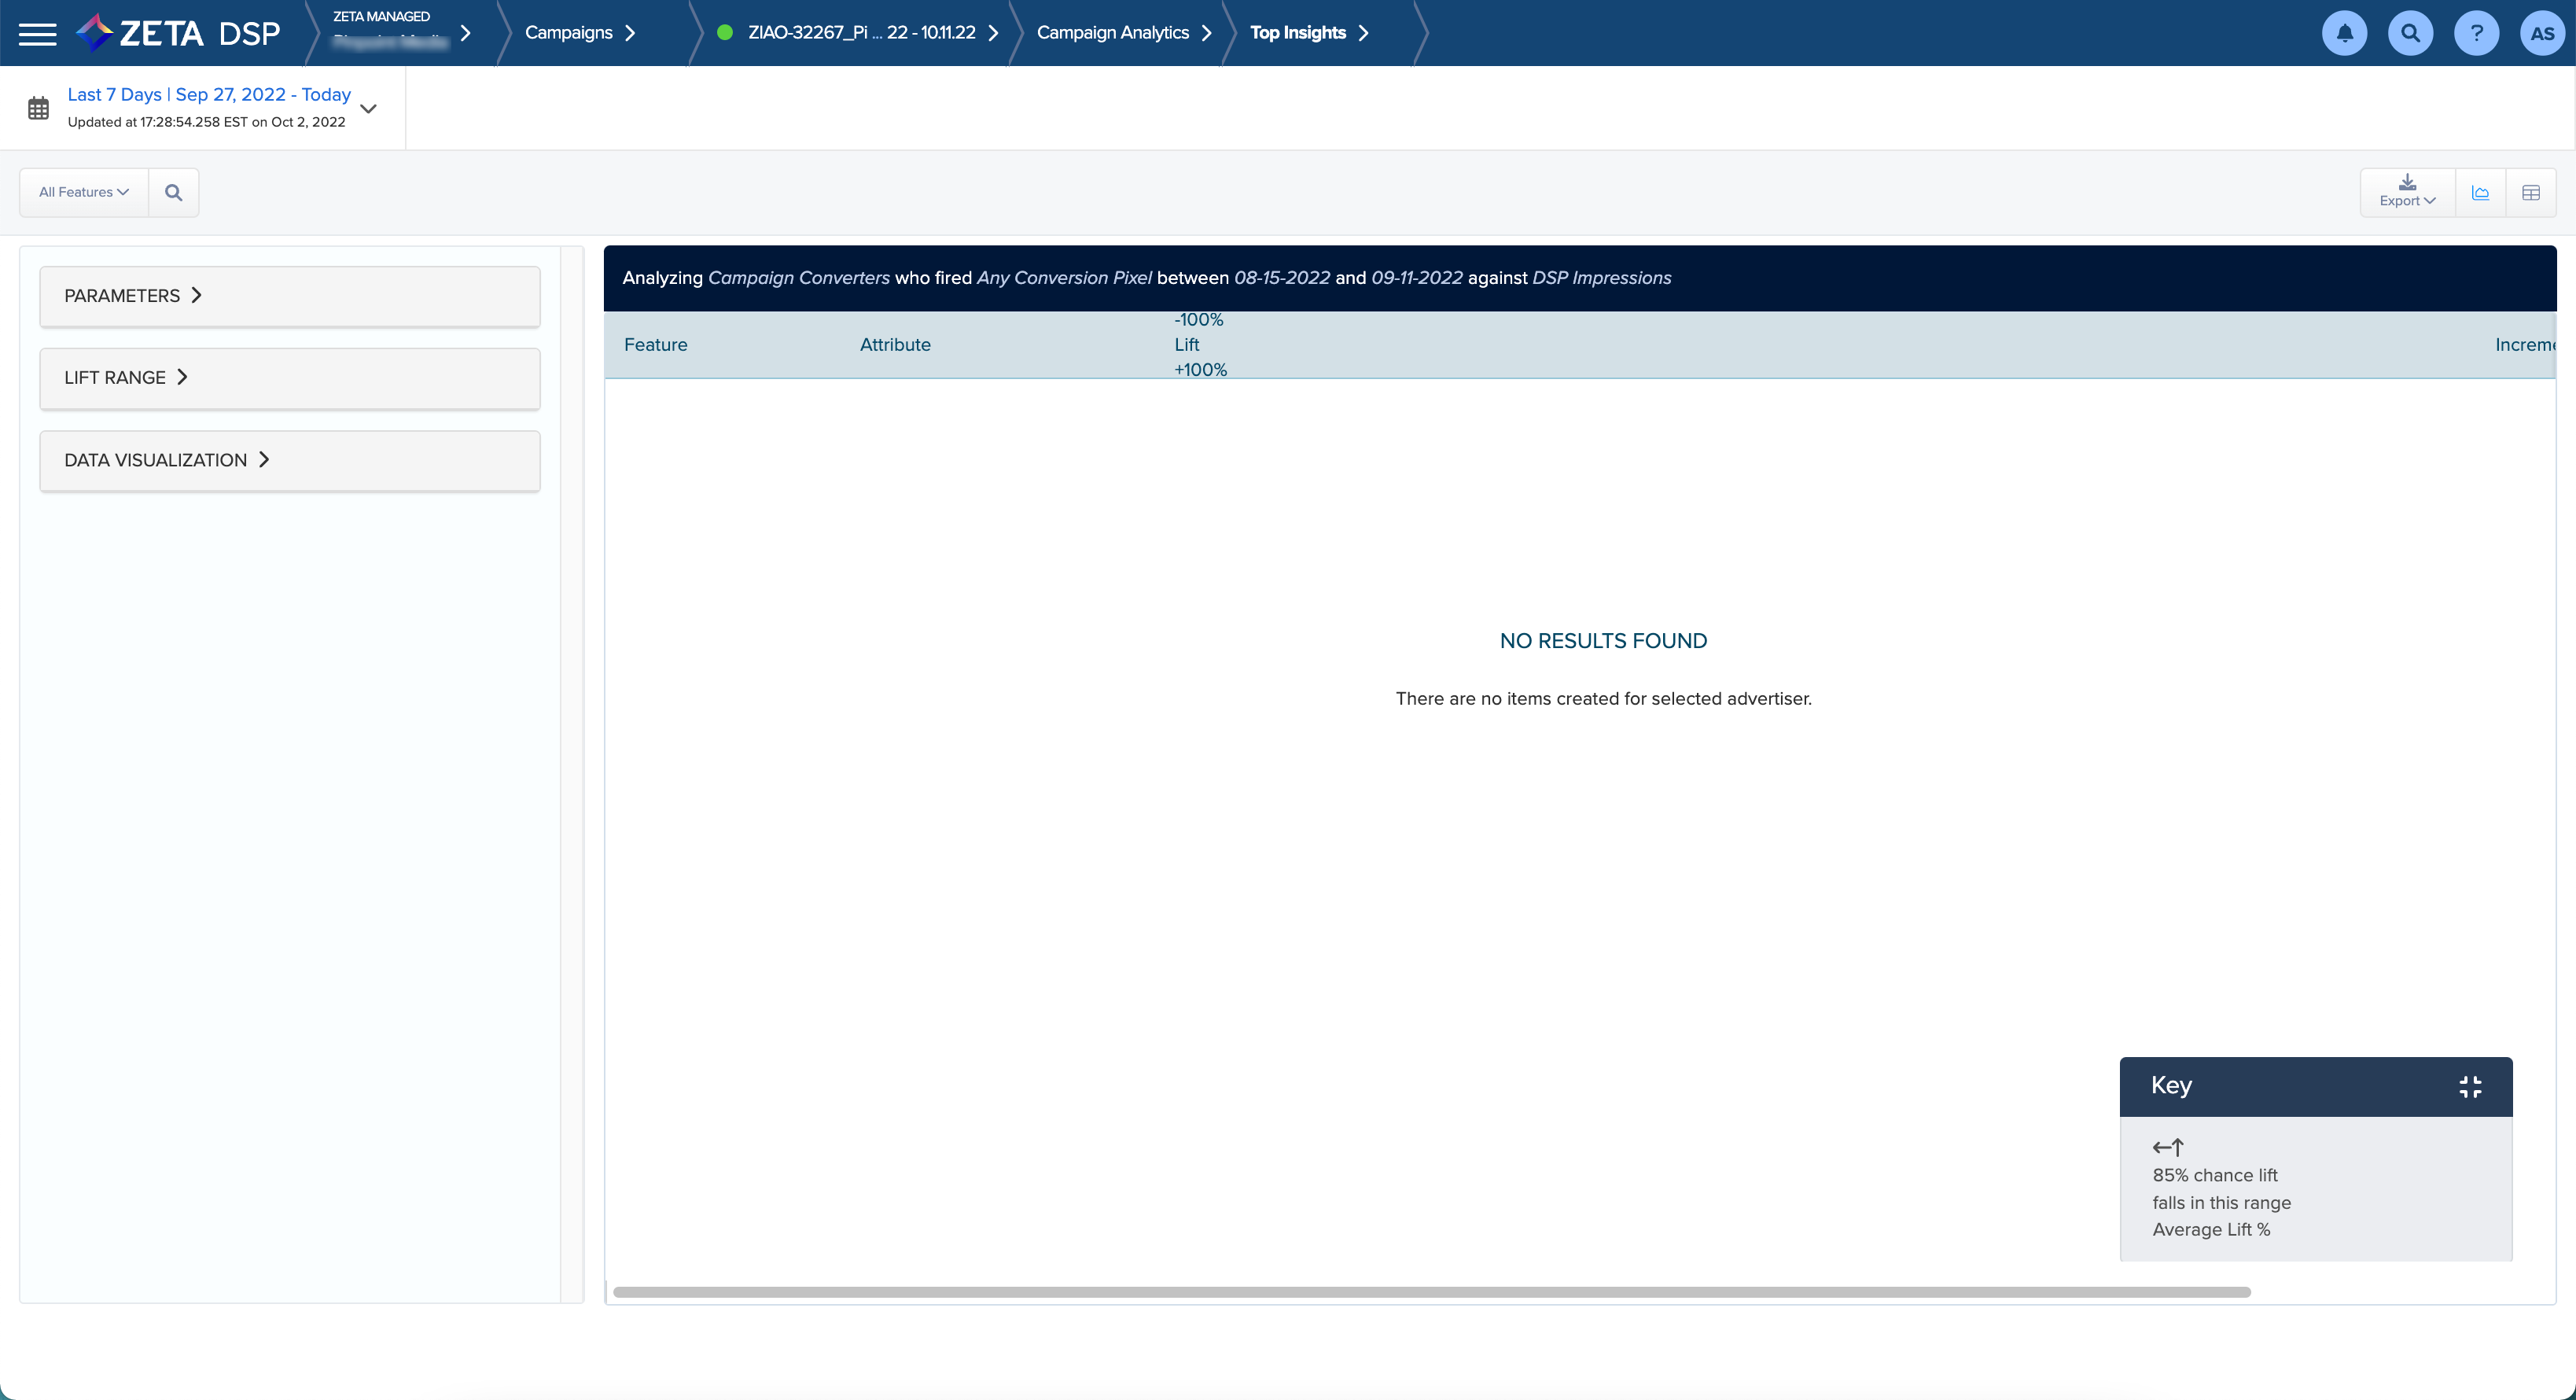Click the global search icon in header
2576x1400 pixels.
coord(2410,33)
